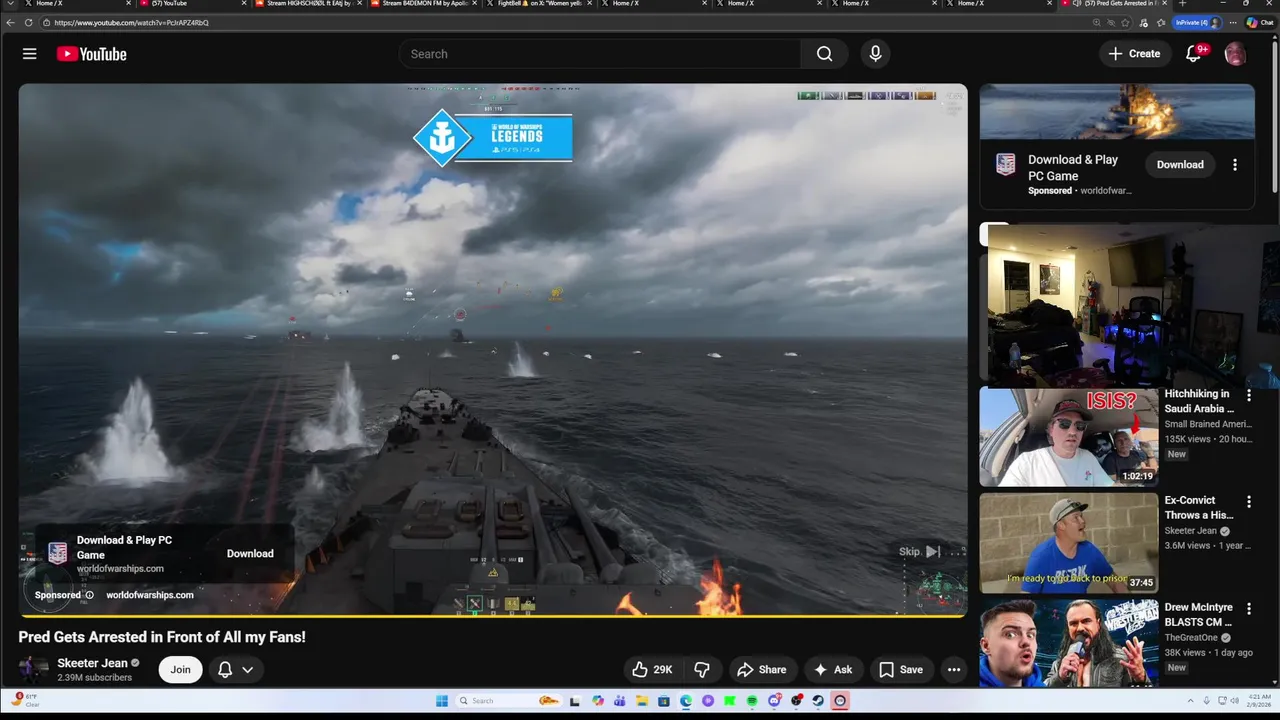This screenshot has width=1280, height=720.
Task: Go to YouTube home via logo
Action: point(91,54)
